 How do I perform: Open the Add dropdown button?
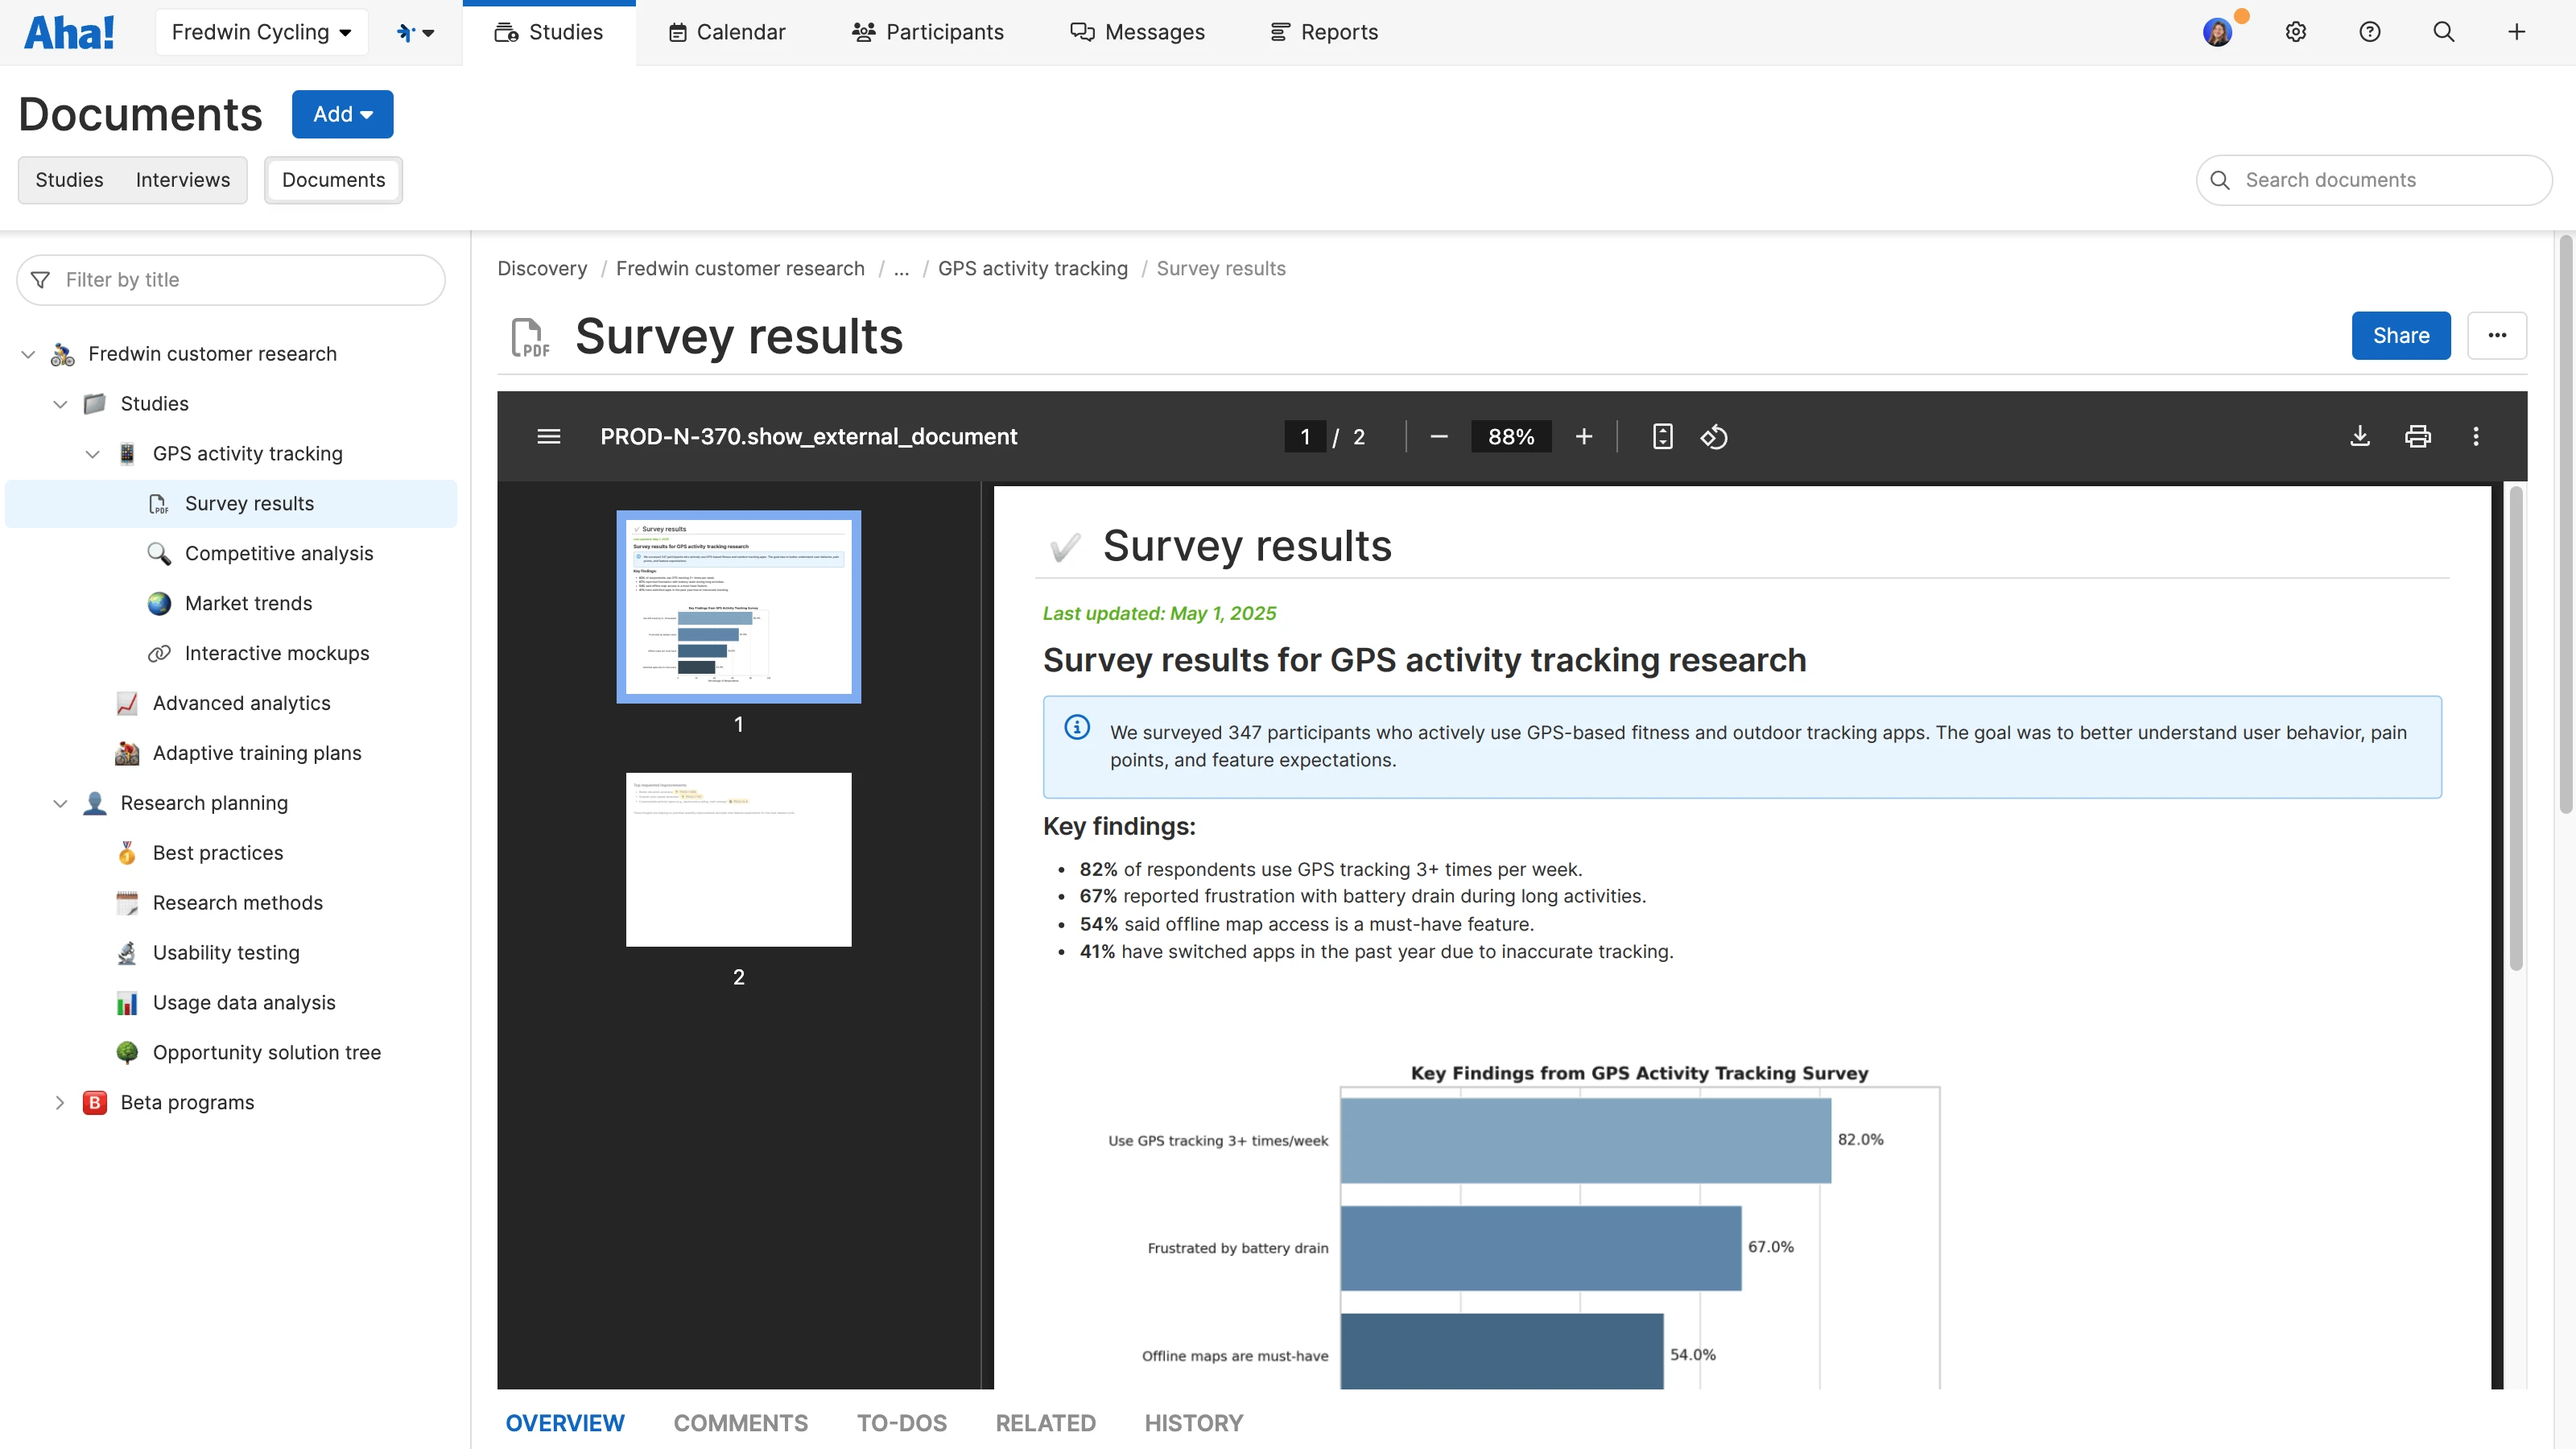[x=342, y=114]
